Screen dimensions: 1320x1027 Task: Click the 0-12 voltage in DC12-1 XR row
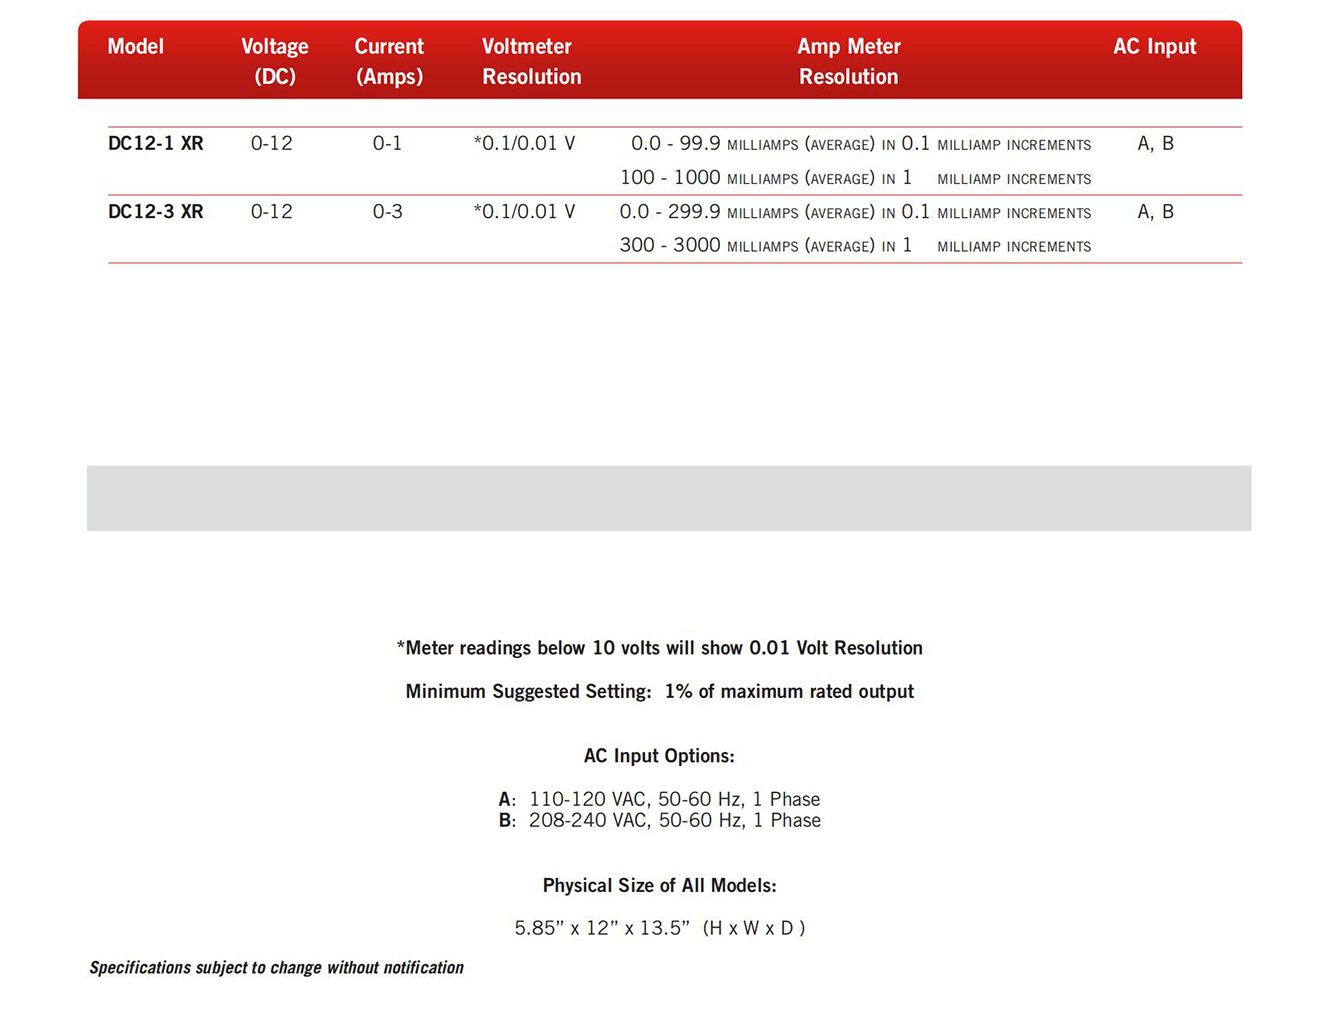pos(272,143)
